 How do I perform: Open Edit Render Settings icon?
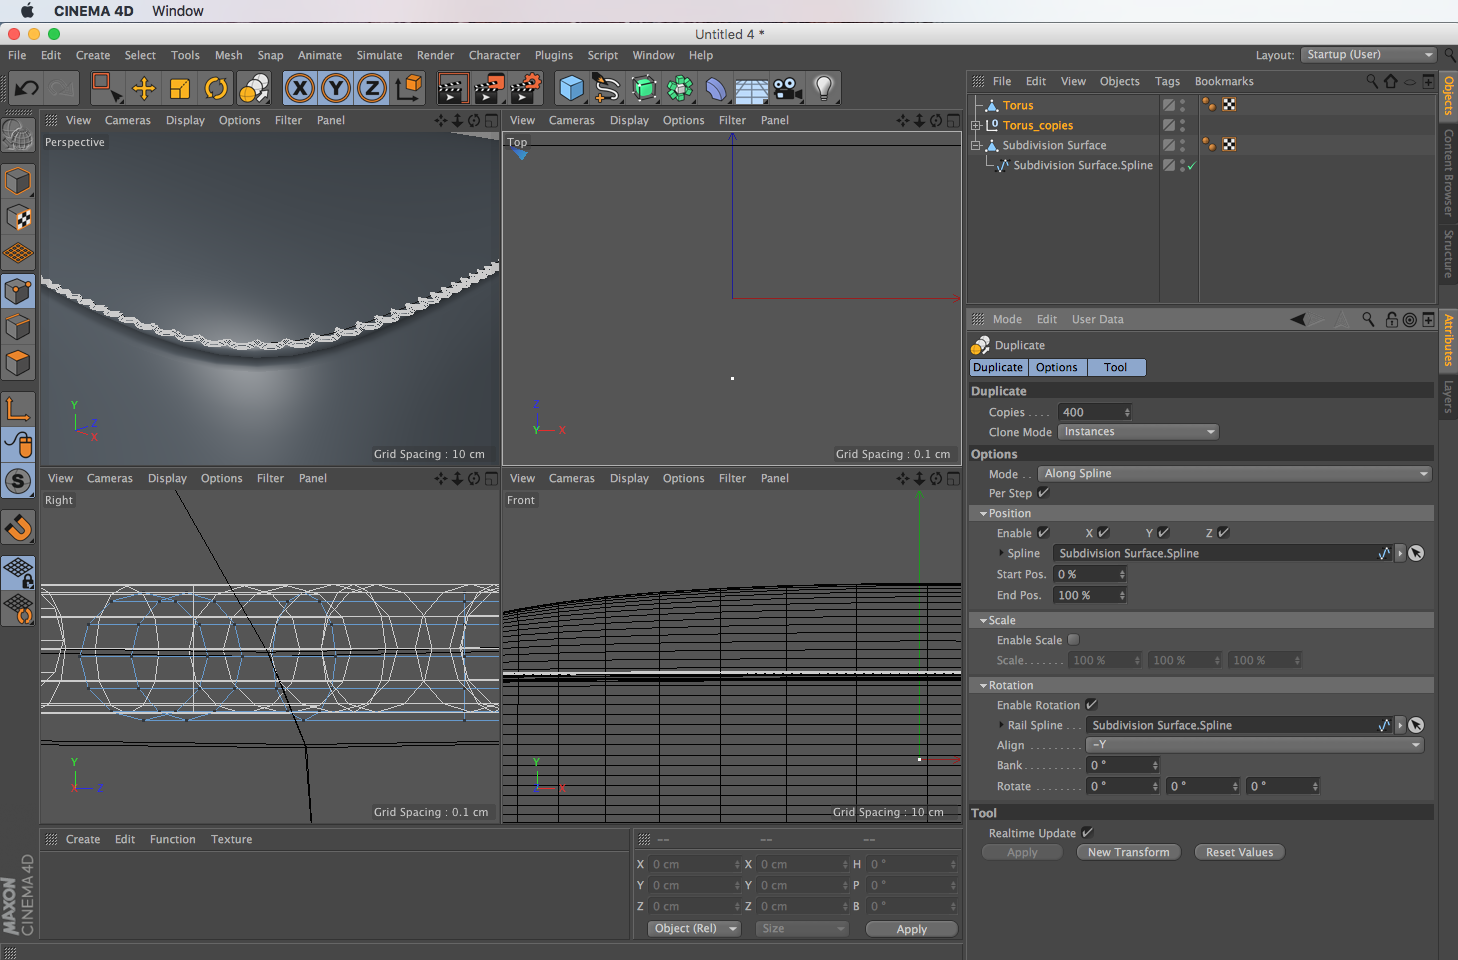click(x=525, y=88)
